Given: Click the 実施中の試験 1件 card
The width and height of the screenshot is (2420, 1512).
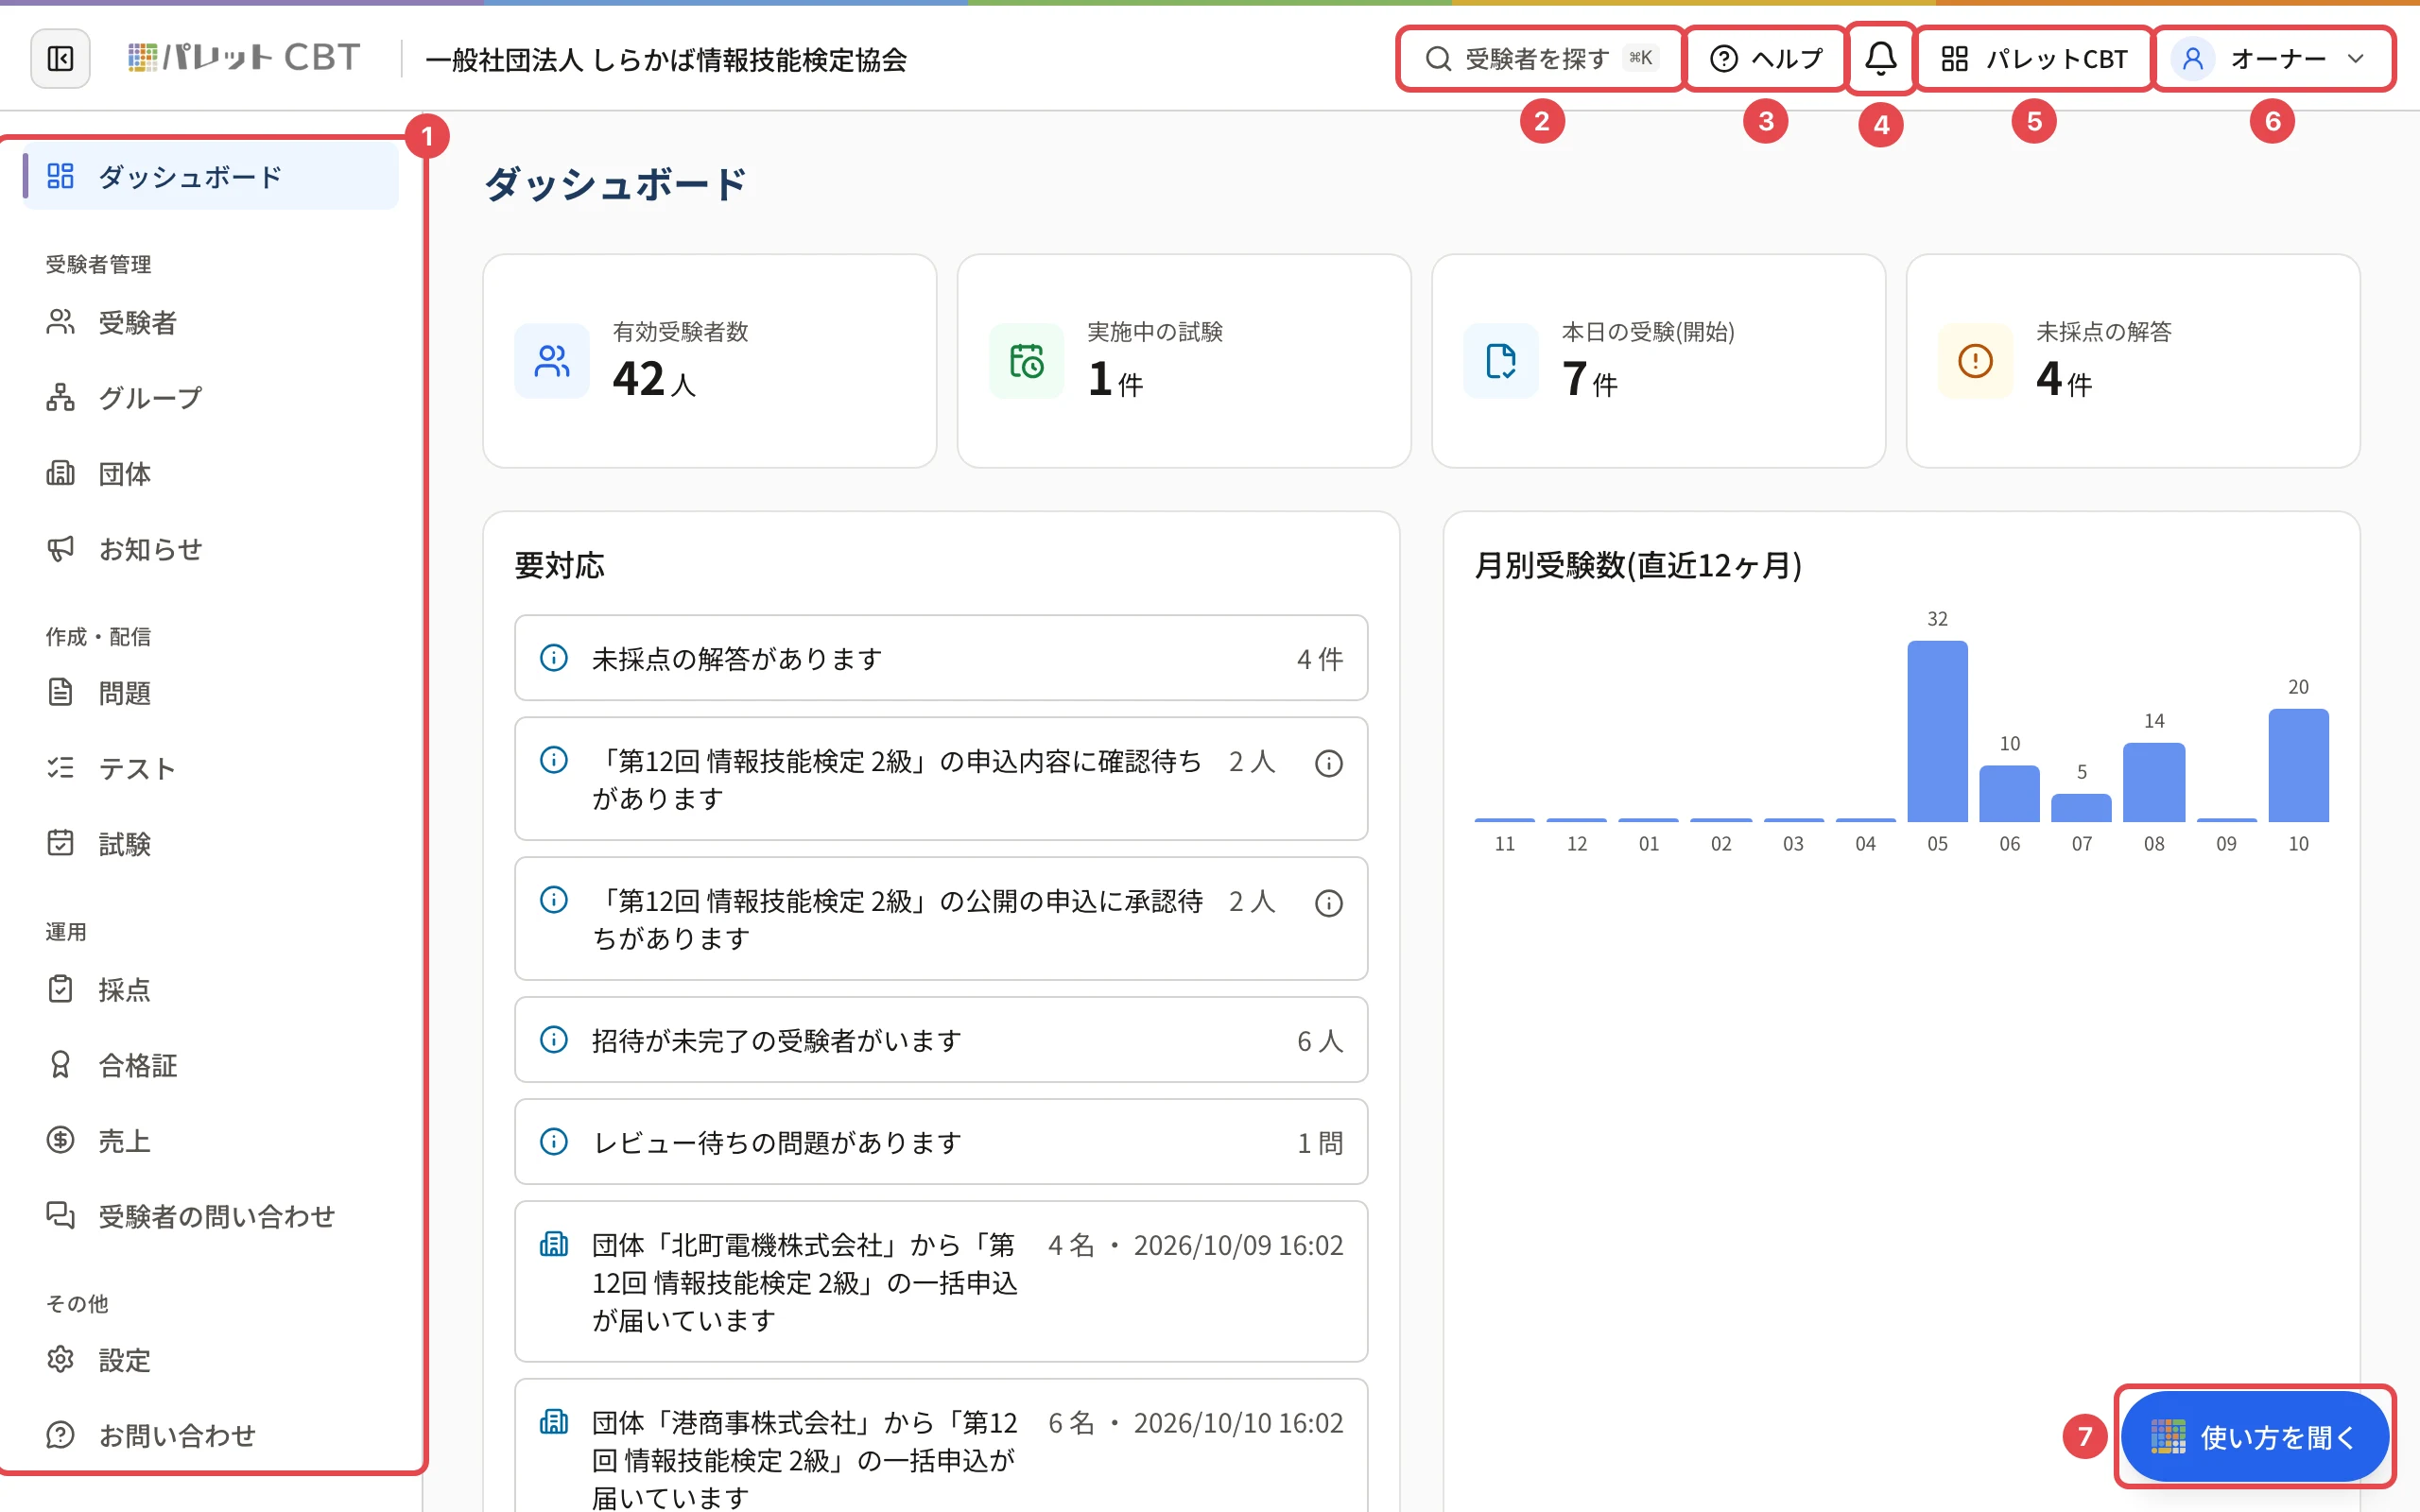Looking at the screenshot, I should 1184,361.
